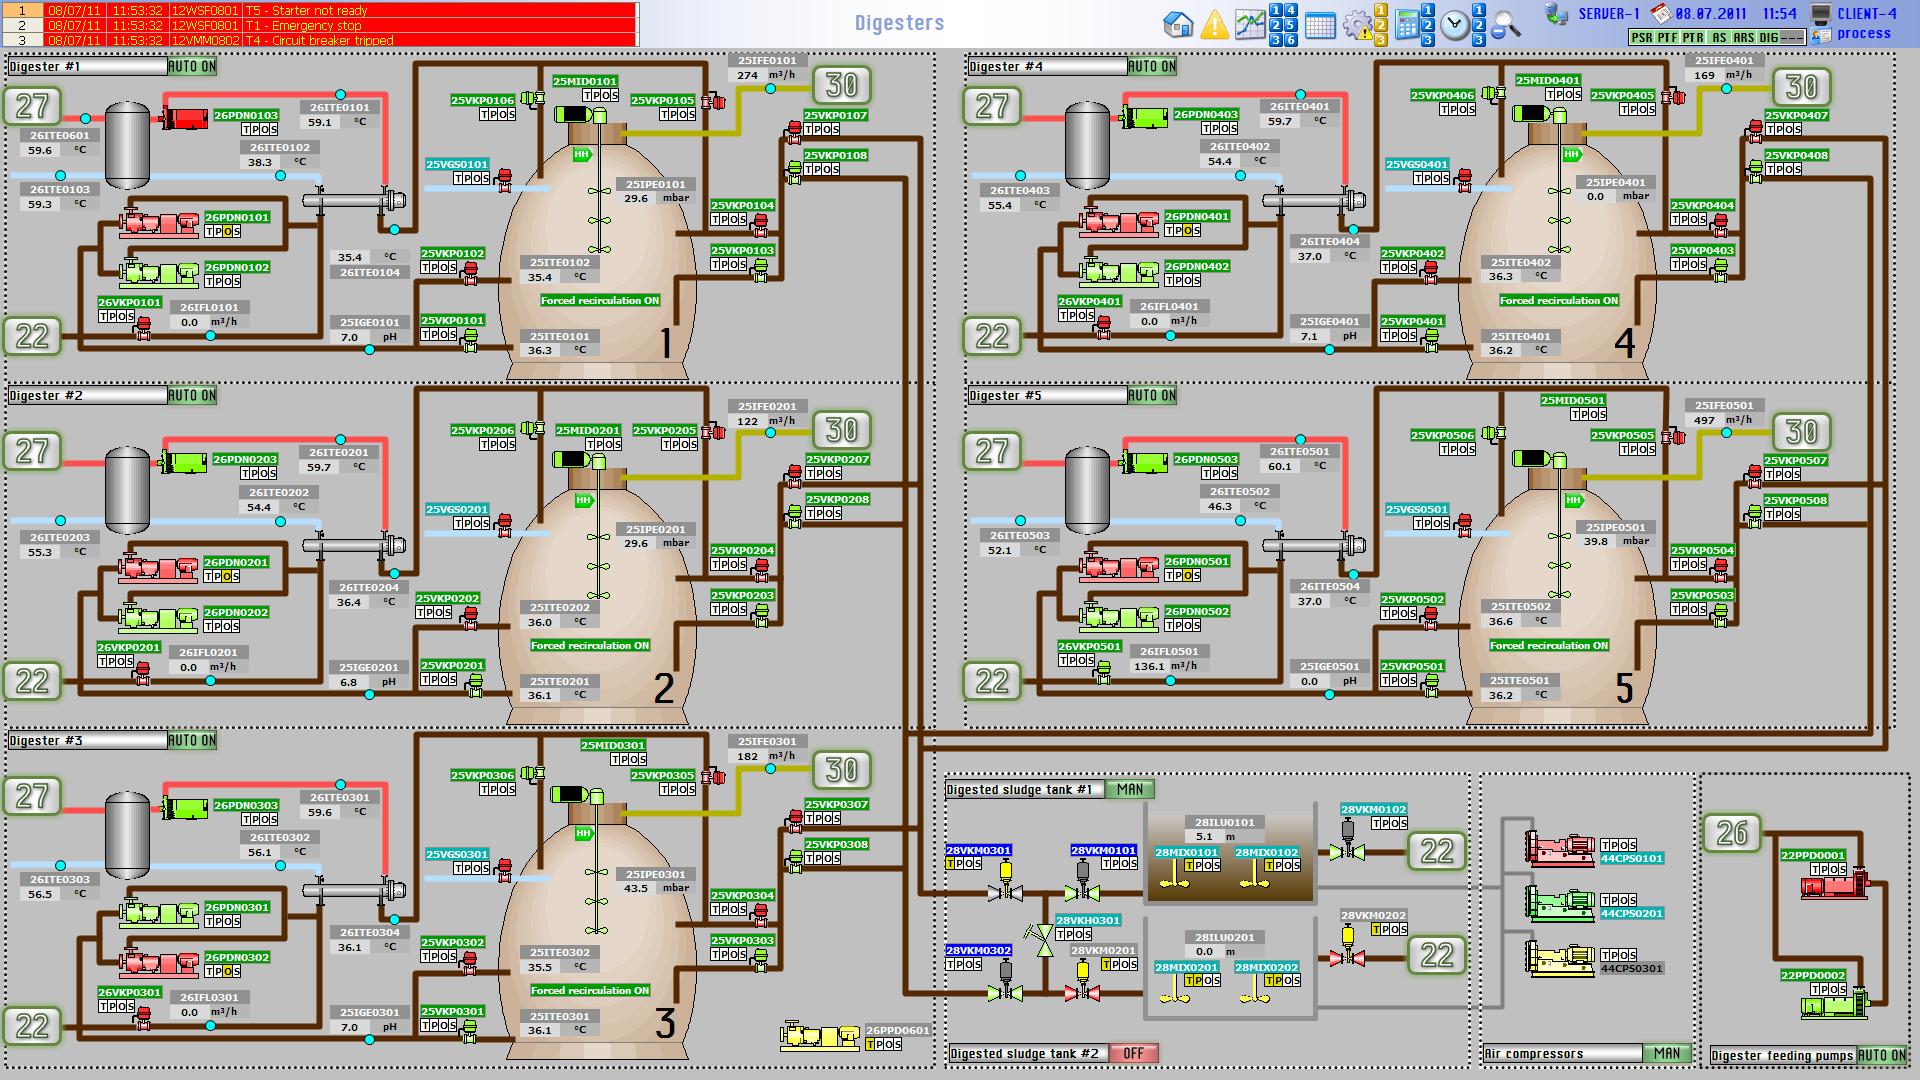Viewport: 1920px width, 1080px height.
Task: Select red pump 26PDN0103 in Digester #1
Action: coord(185,118)
